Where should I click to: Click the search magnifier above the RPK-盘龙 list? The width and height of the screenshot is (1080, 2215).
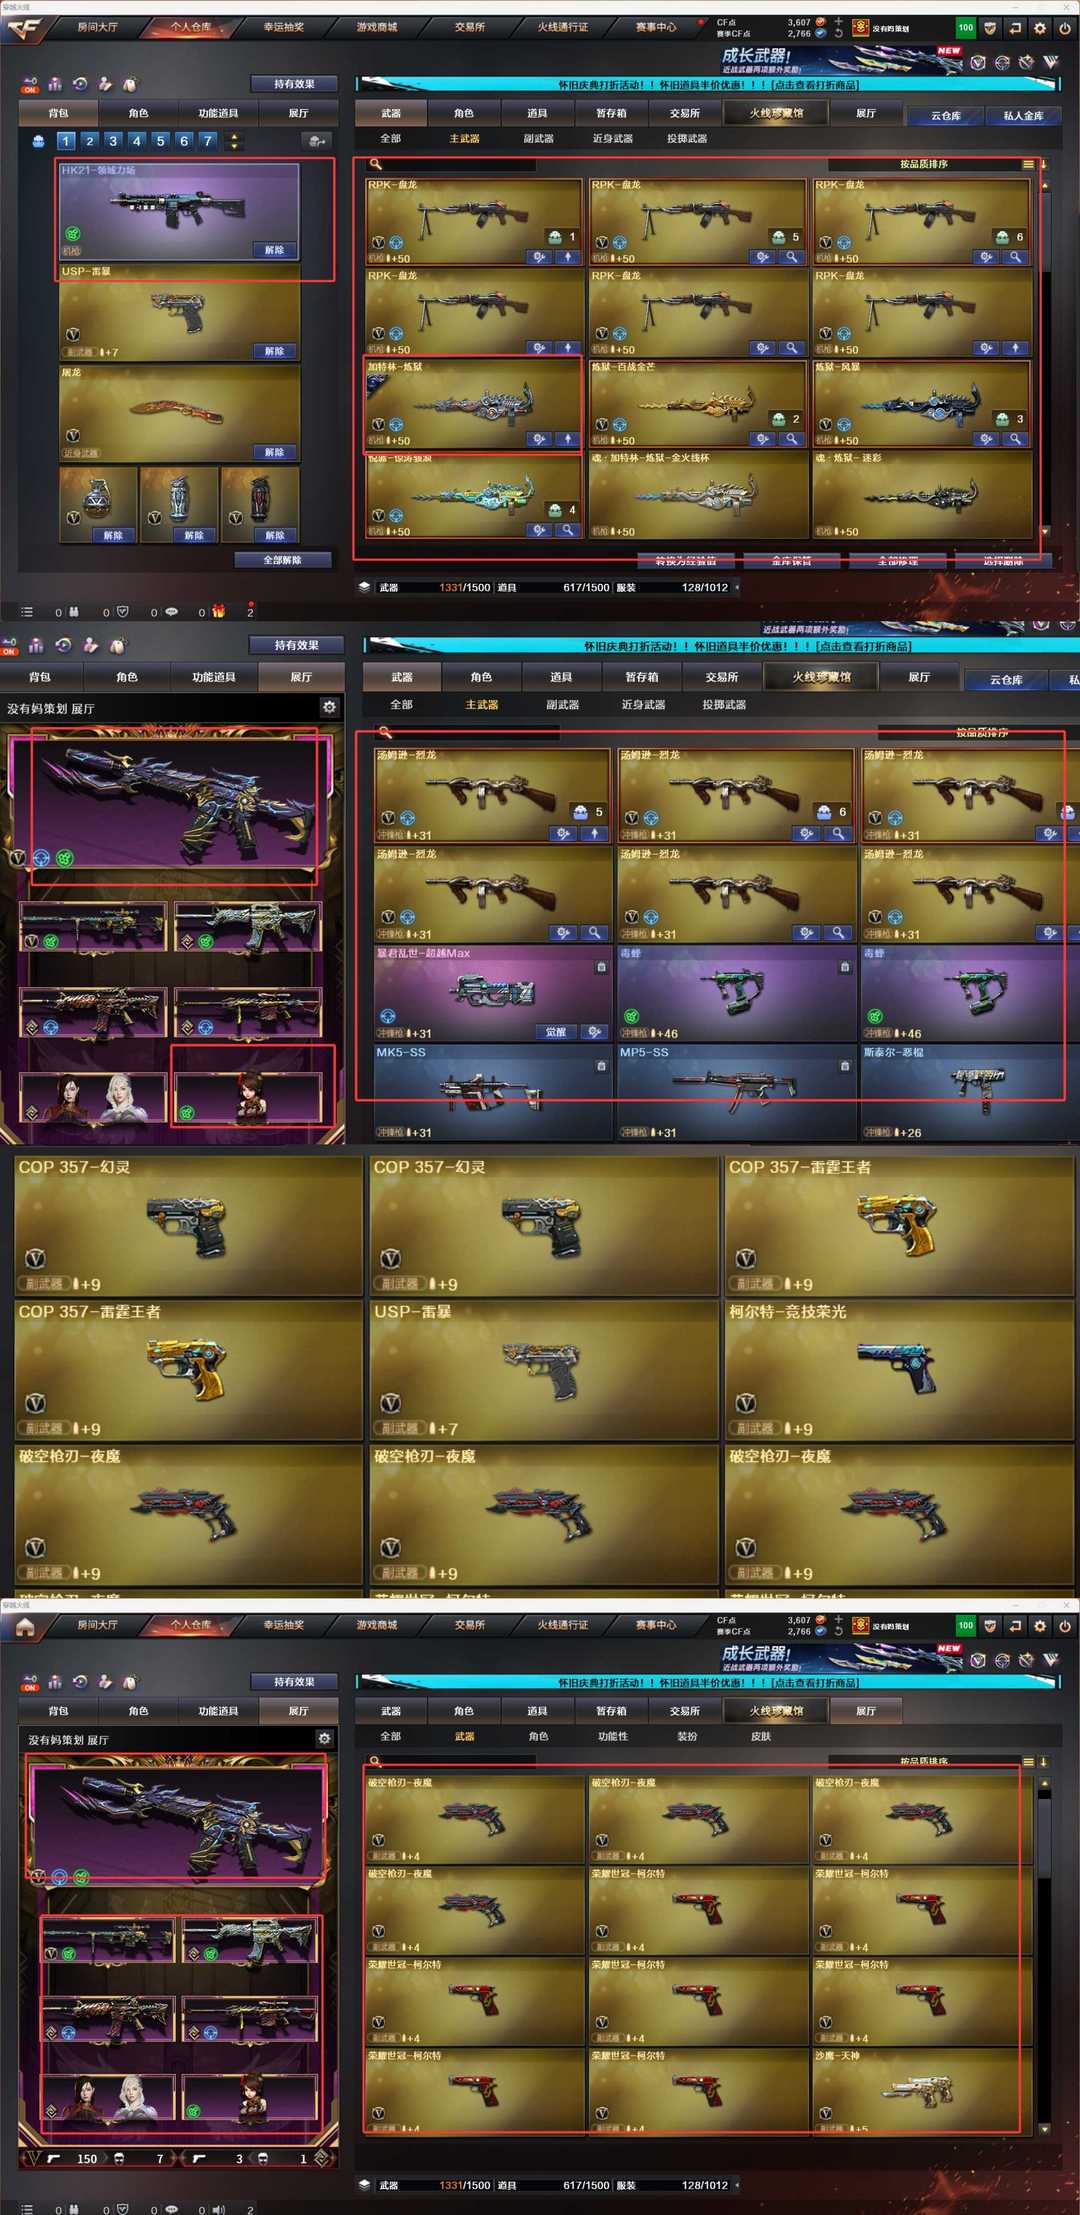(377, 164)
